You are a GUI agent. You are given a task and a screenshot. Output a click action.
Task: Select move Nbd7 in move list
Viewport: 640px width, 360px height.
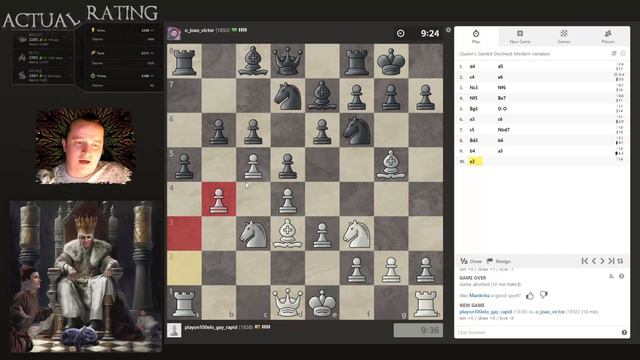point(504,130)
